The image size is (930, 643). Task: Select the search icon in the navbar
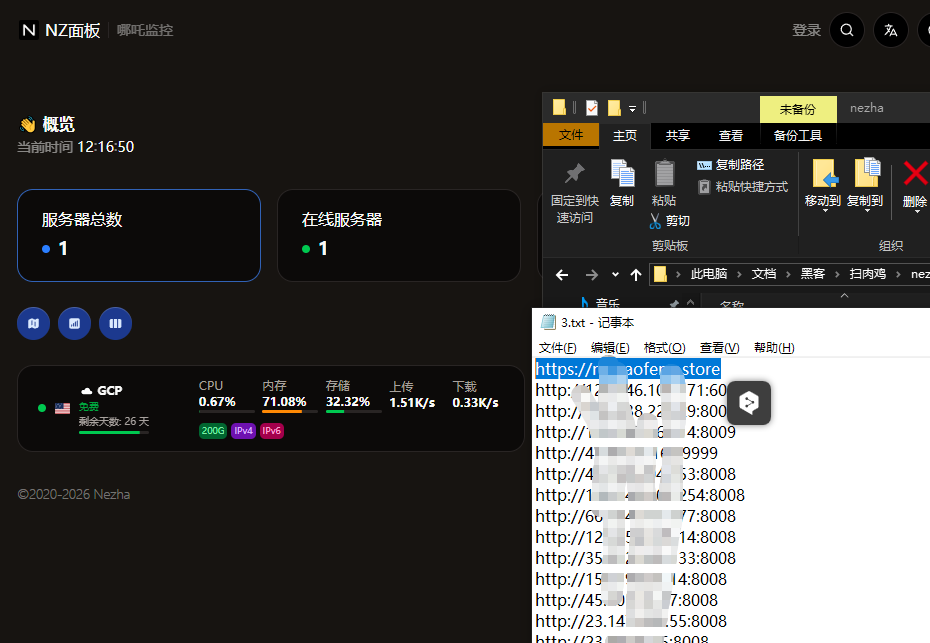click(846, 30)
